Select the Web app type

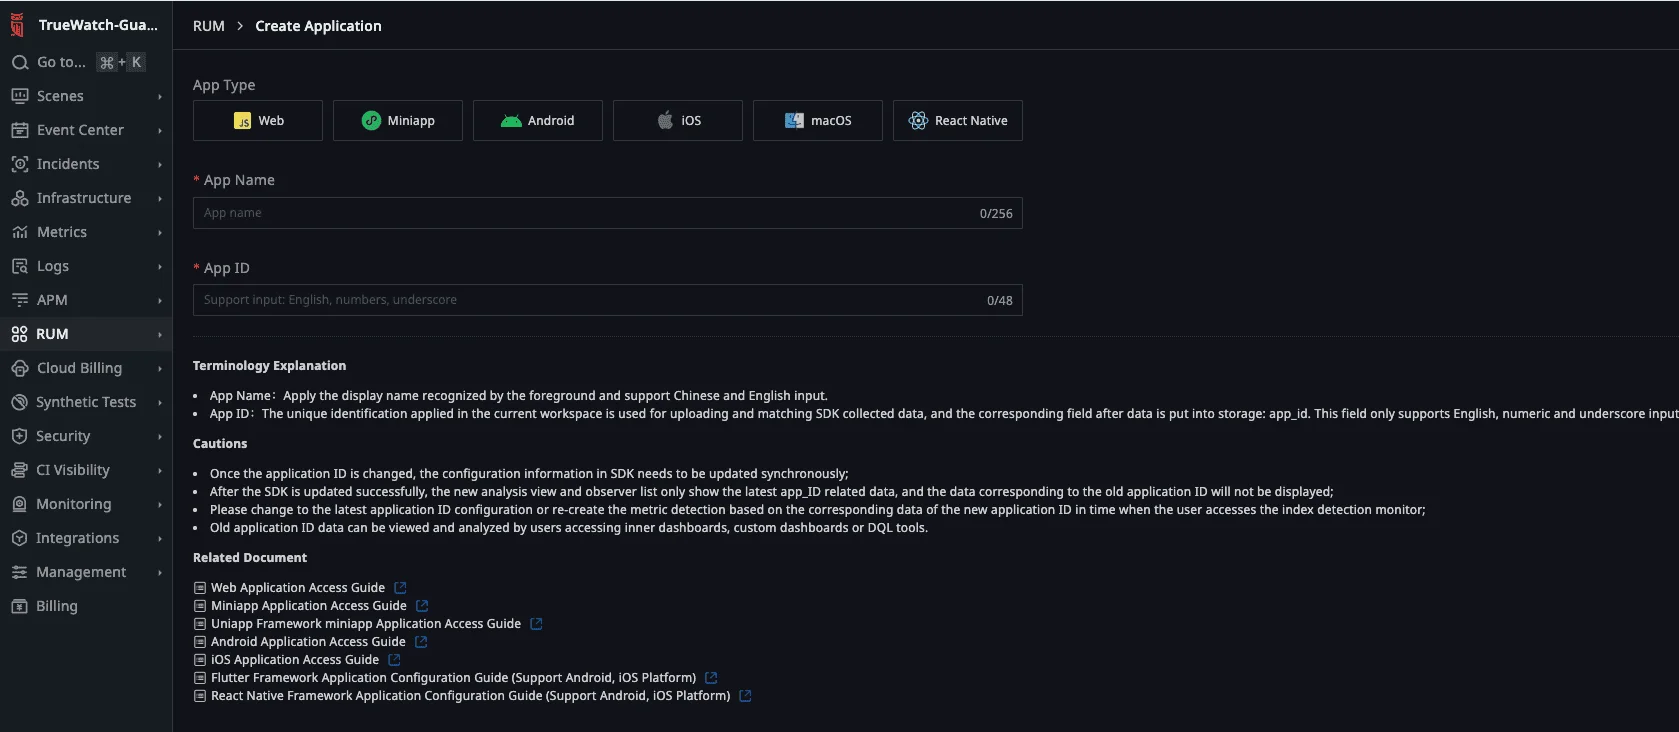pyautogui.click(x=258, y=121)
